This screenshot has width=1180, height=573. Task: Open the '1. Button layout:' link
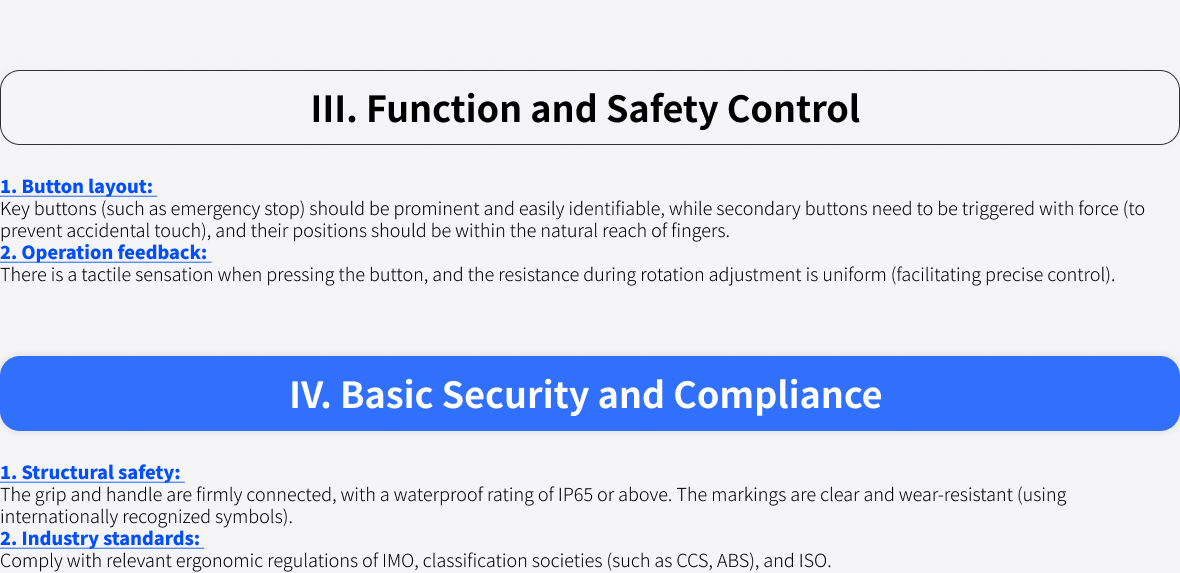click(x=78, y=187)
